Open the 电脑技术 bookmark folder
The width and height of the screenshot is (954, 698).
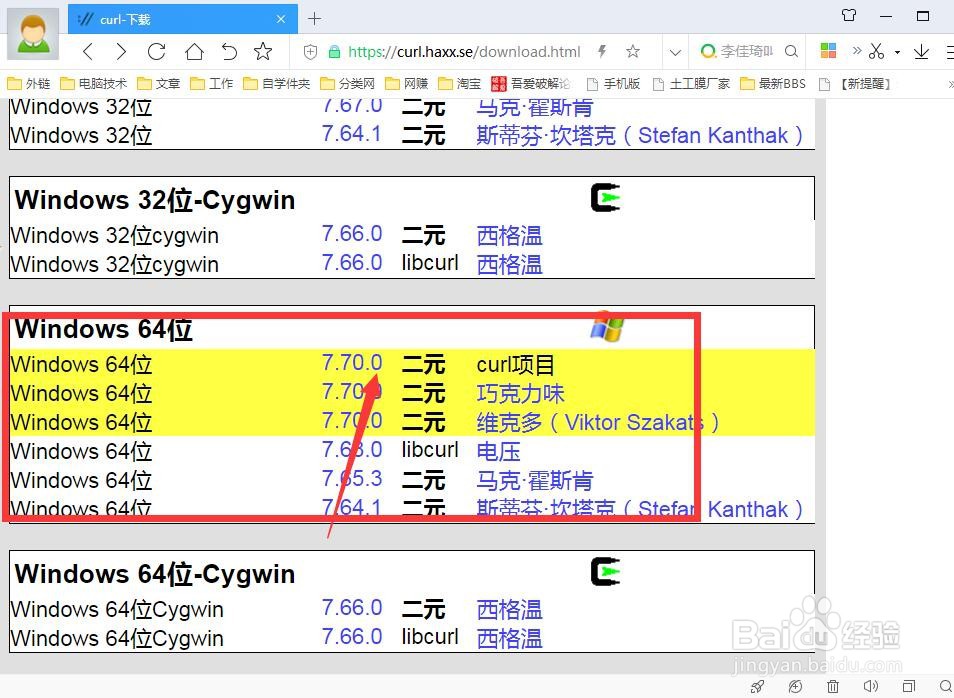click(x=94, y=83)
